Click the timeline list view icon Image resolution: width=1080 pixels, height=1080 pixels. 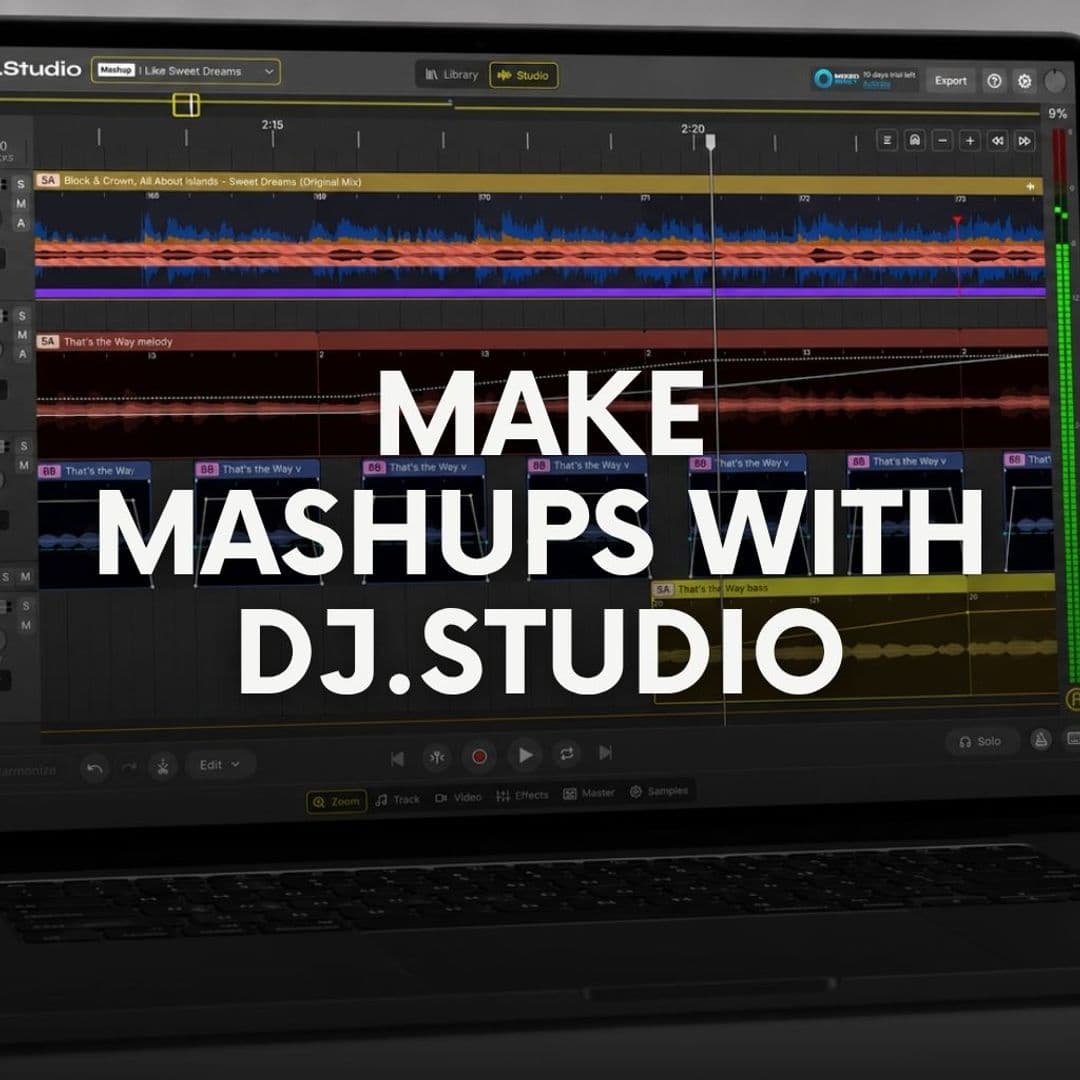[887, 141]
